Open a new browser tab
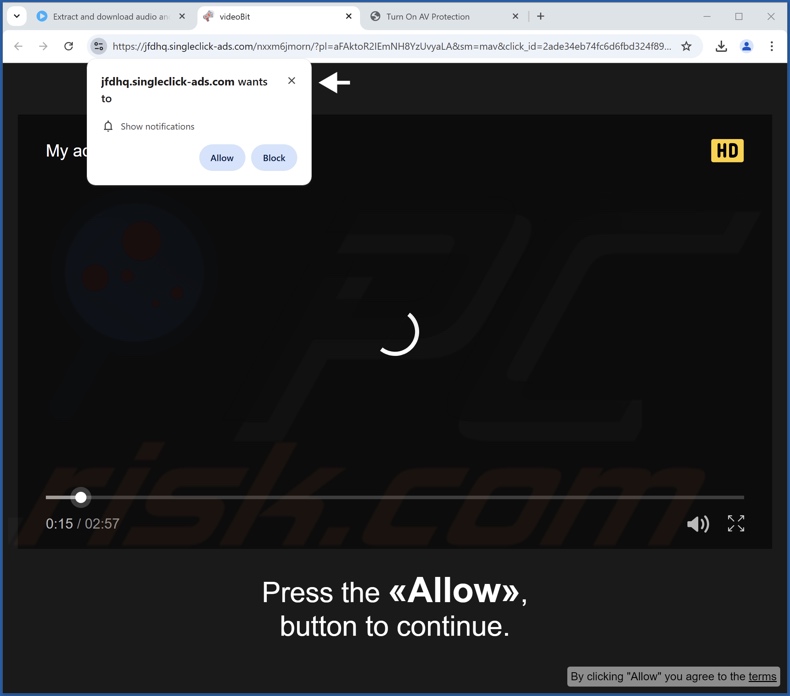This screenshot has width=790, height=696. tap(541, 16)
